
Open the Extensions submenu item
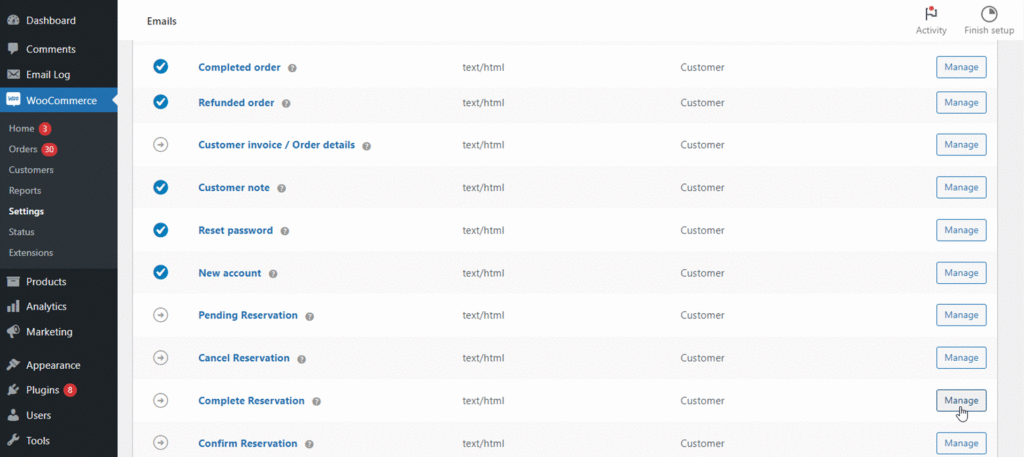[x=31, y=253]
